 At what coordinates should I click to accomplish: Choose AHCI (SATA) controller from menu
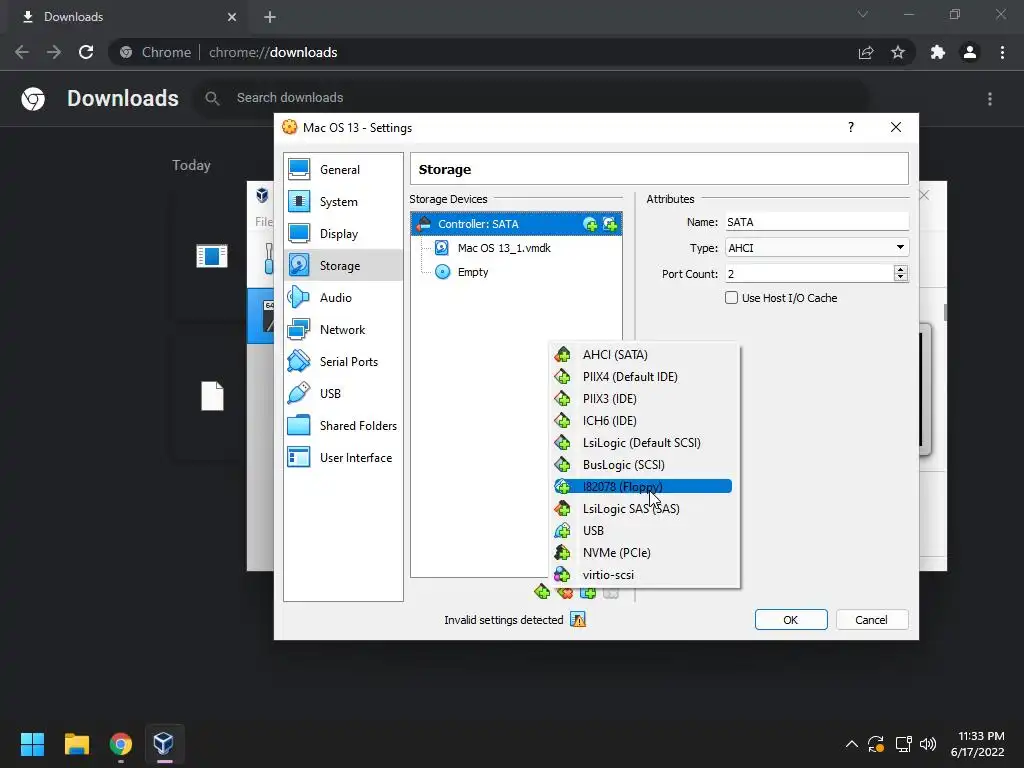tap(644, 355)
